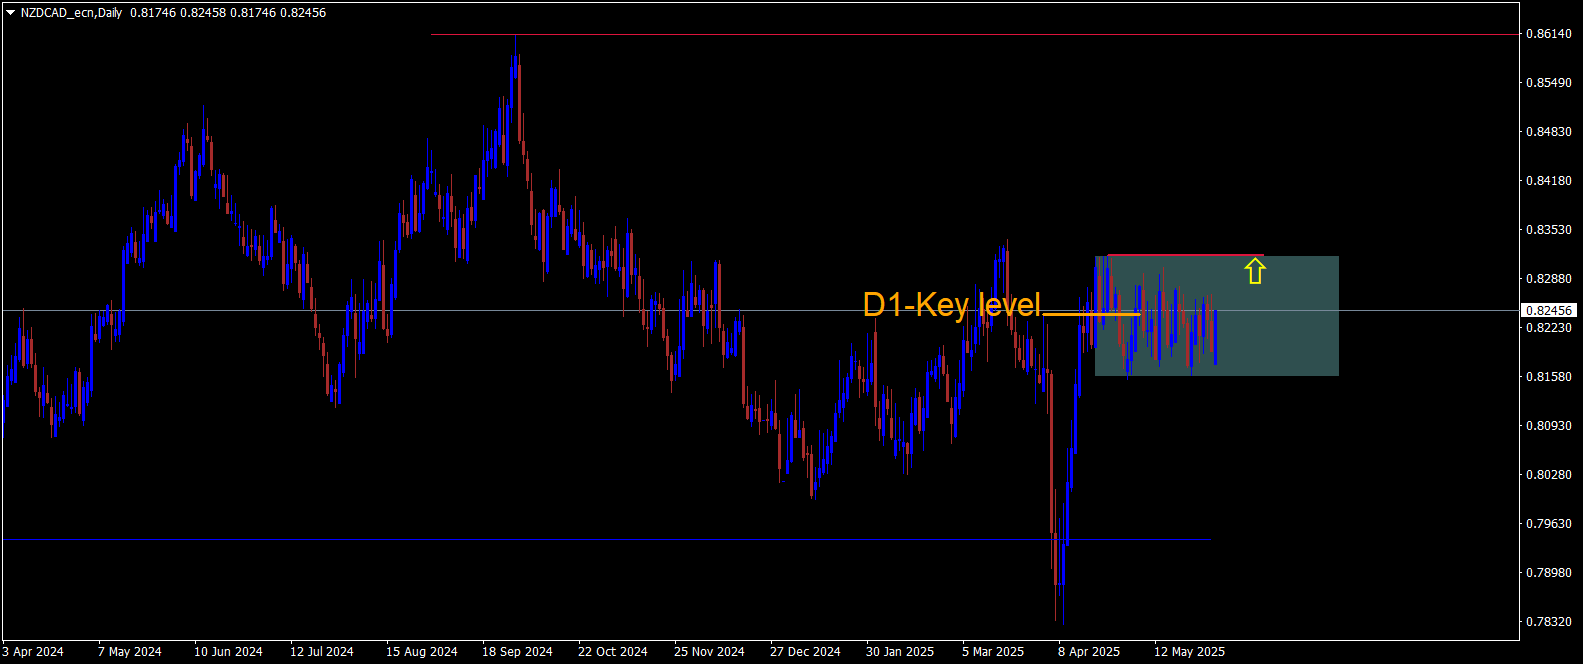This screenshot has width=1583, height=664.
Task: Click the 8 Apr 2025 date label
Action: click(x=1089, y=652)
